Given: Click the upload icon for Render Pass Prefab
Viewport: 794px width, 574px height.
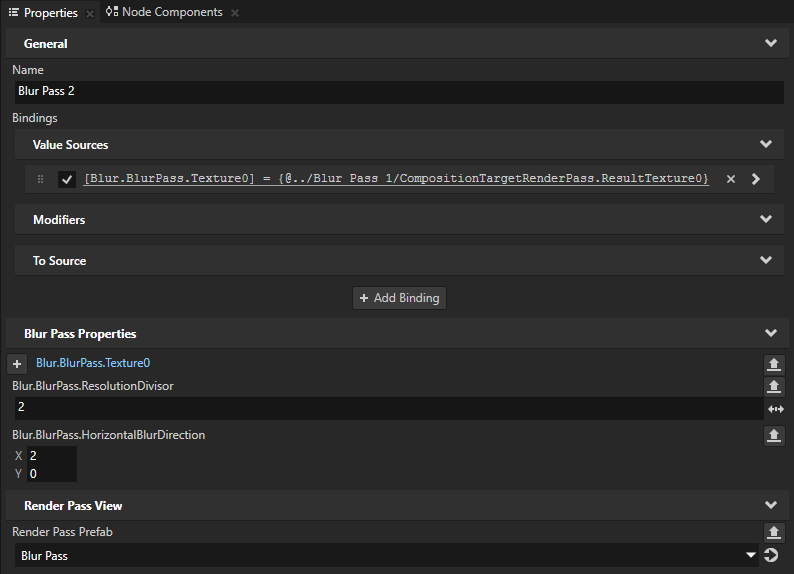Looking at the screenshot, I should [x=774, y=532].
